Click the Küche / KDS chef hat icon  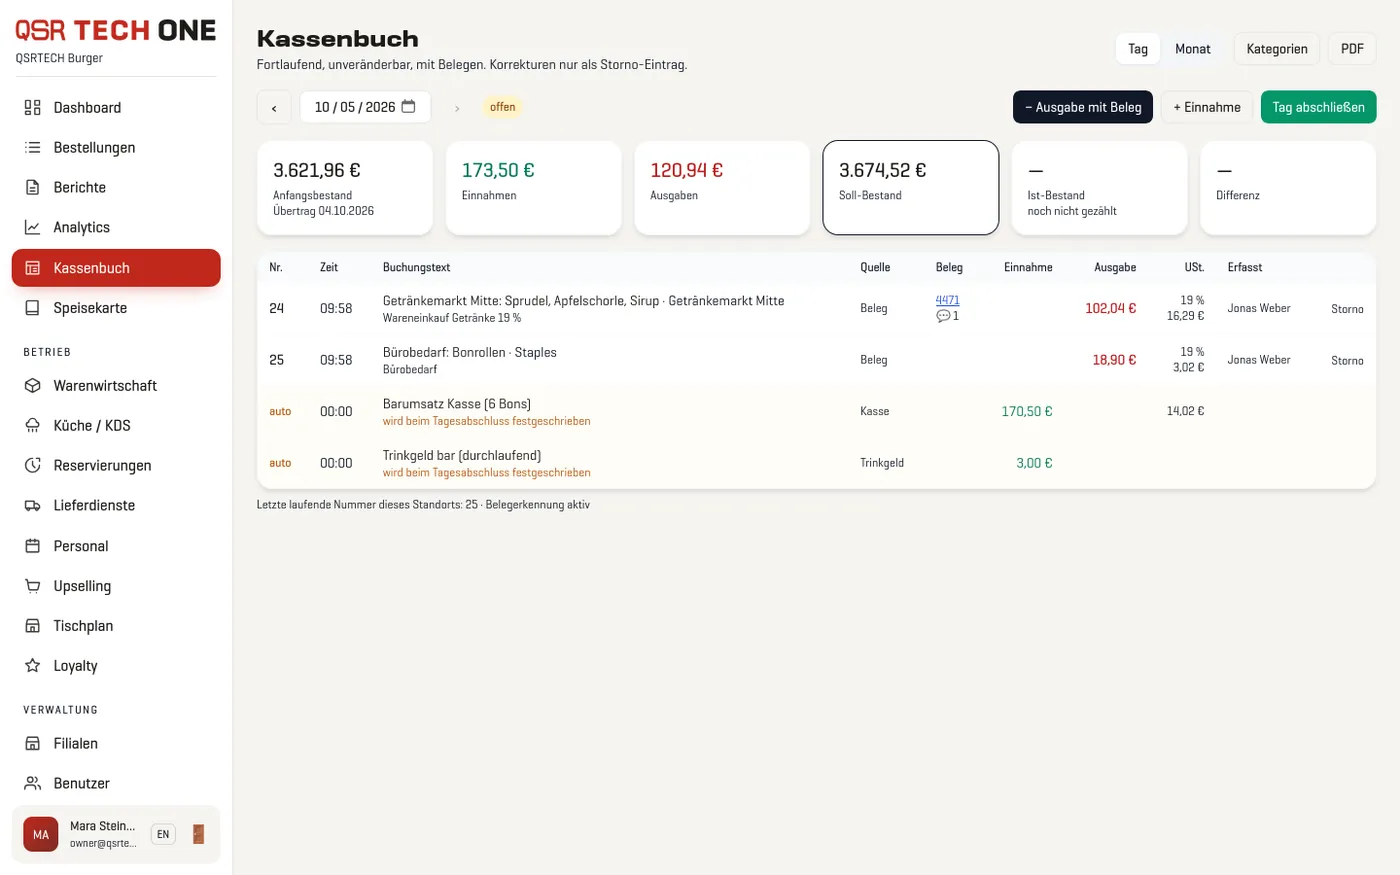tap(33, 426)
